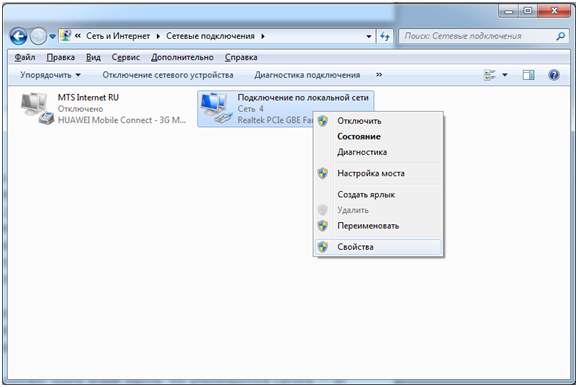Select 'Сеть и Интернет' breadcrumb
Image resolution: width=578 pixels, height=387 pixels.
[118, 36]
